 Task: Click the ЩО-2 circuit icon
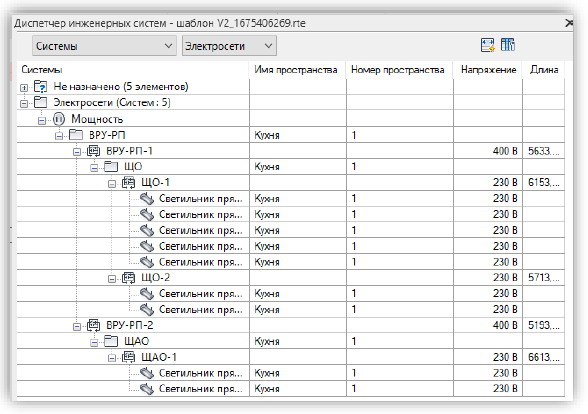(129, 278)
